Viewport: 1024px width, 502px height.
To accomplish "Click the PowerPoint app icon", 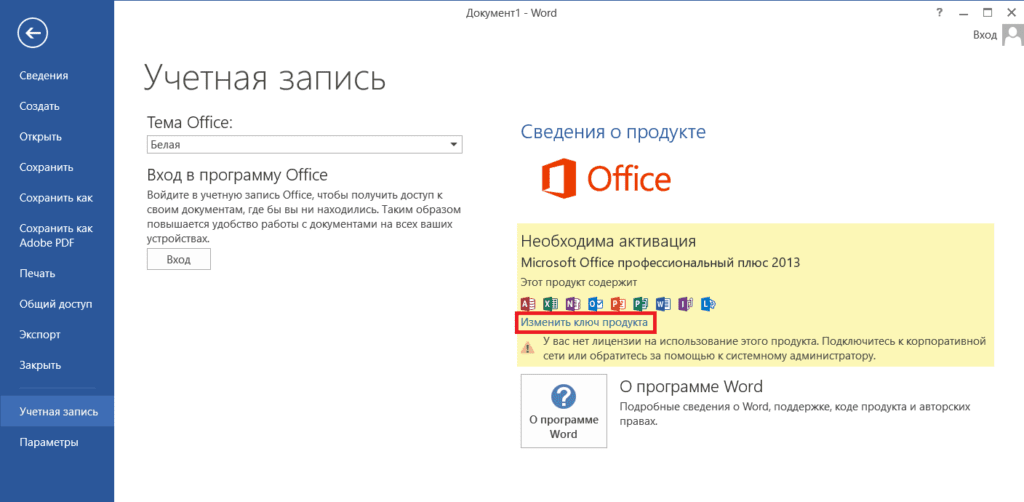I will [x=618, y=304].
